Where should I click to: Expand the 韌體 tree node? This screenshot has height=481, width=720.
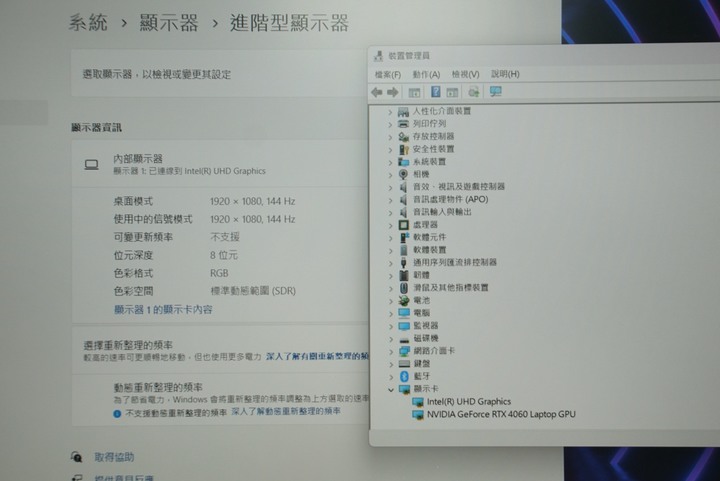coord(390,276)
